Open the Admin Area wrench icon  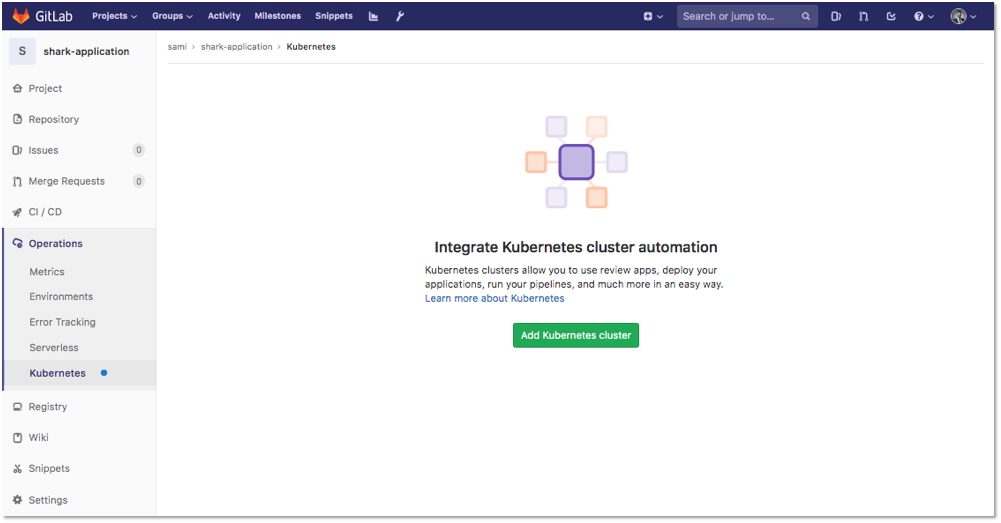400,17
